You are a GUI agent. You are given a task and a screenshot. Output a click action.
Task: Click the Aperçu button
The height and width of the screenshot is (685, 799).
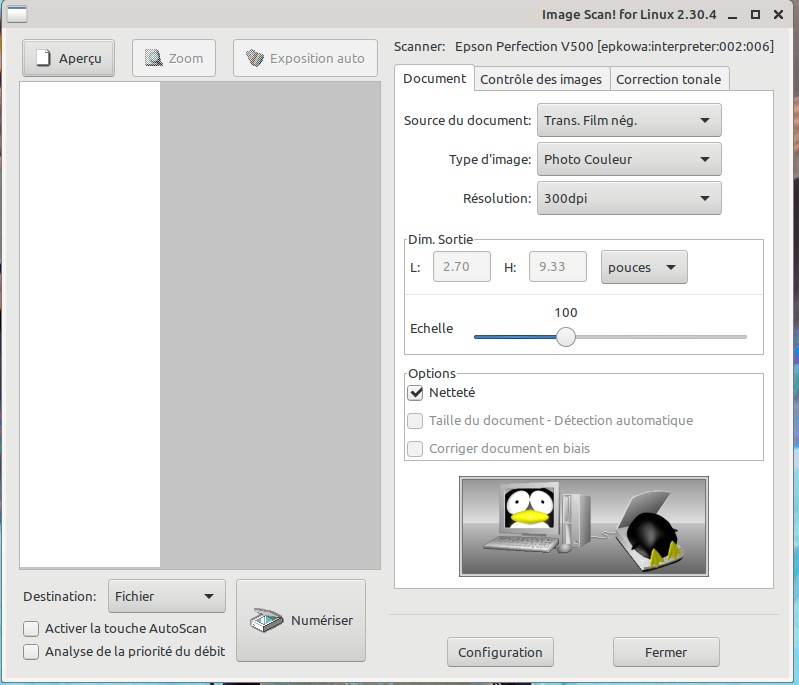(68, 58)
